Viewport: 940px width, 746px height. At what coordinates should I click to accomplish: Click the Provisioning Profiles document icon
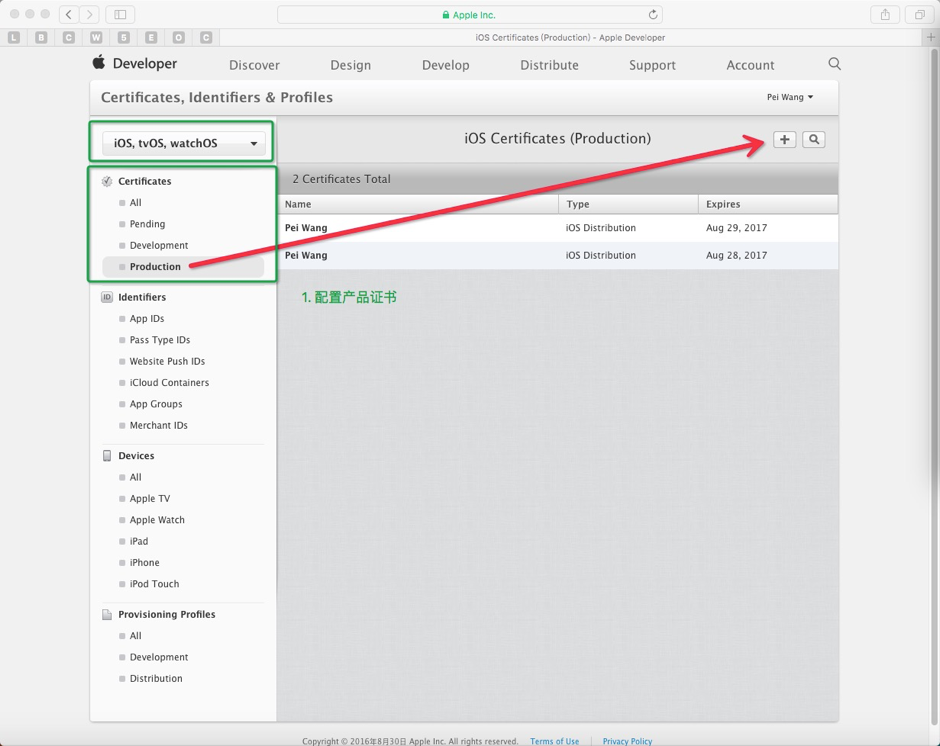[x=107, y=615]
